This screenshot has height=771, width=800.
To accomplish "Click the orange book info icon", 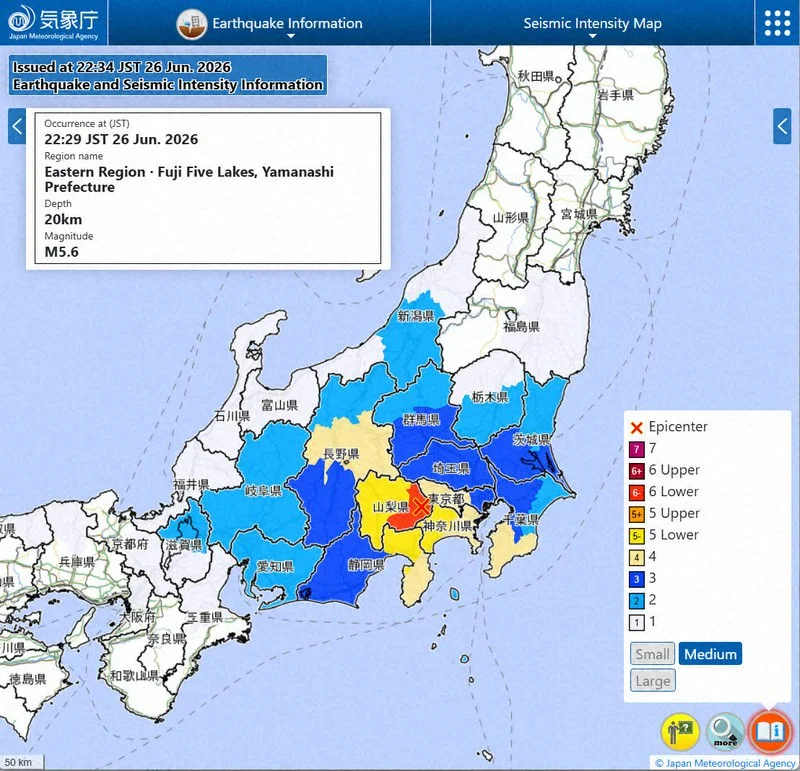I will pos(769,732).
